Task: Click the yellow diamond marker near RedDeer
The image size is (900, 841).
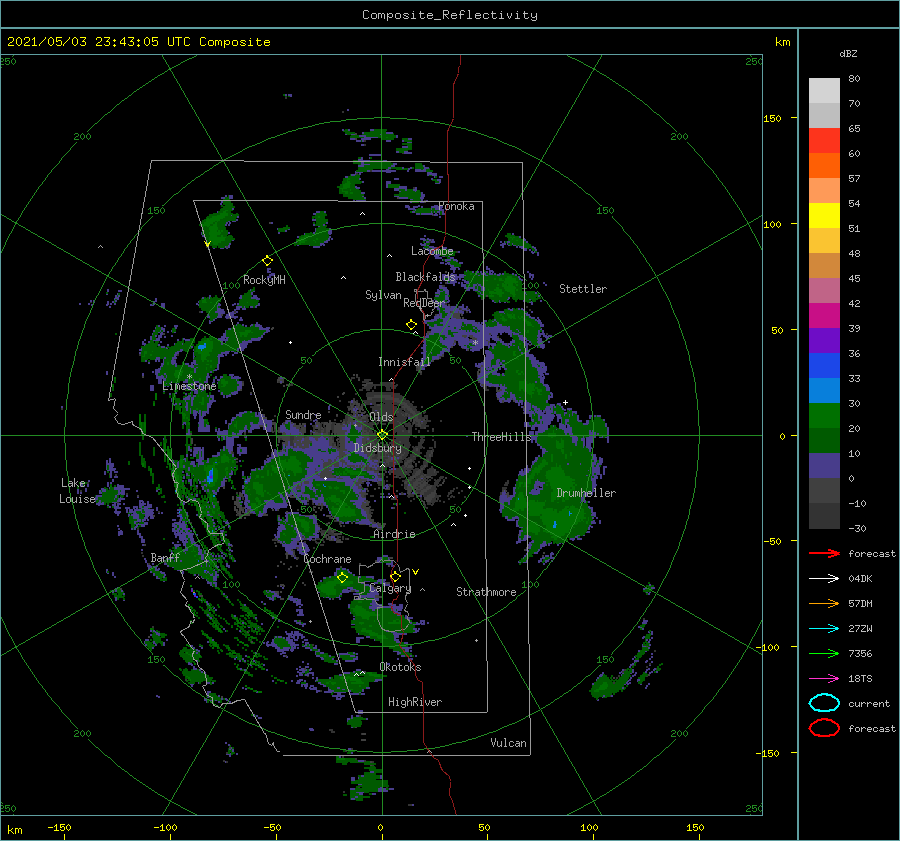Action: [411, 325]
